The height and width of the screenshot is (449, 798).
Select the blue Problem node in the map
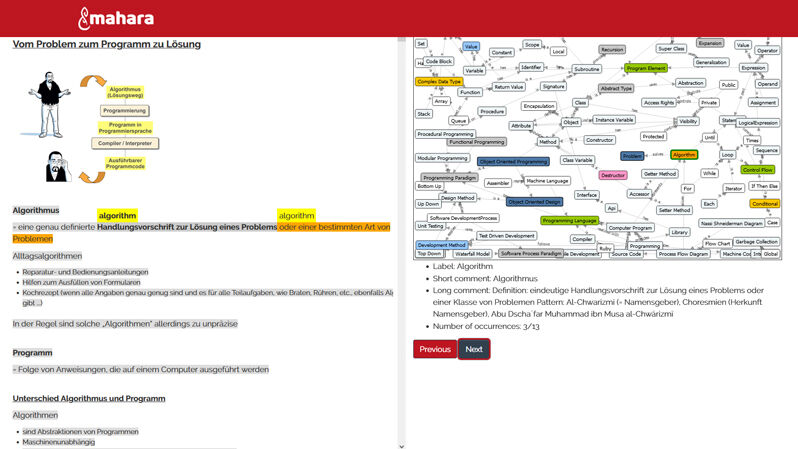(632, 156)
